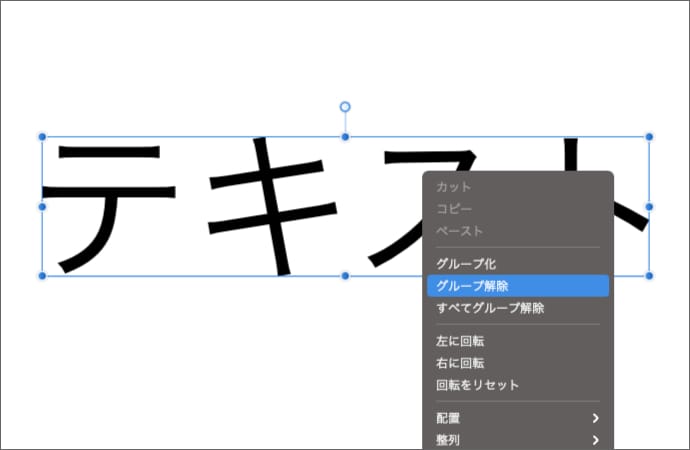Image resolution: width=690 pixels, height=450 pixels.
Task: Choose グループ化 from the context menu
Action: tap(466, 264)
